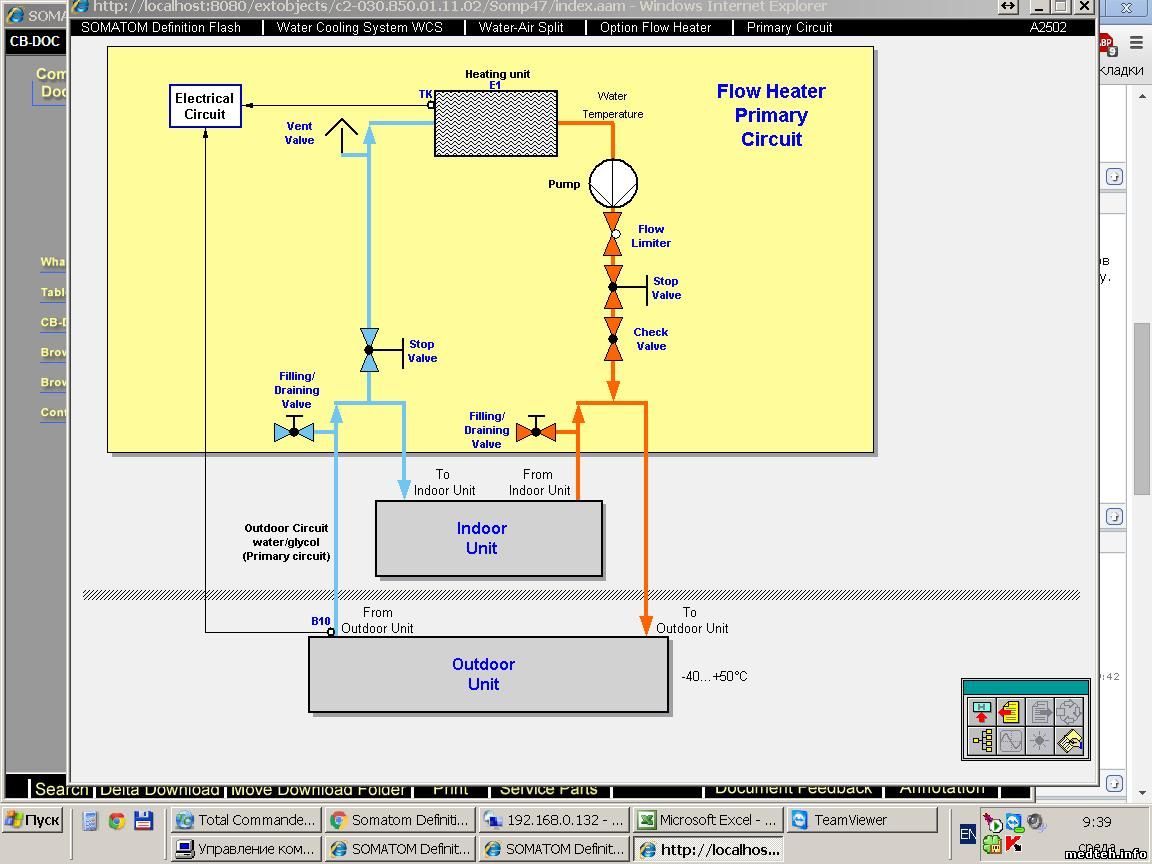Click the grayed circular arrows cycle icon
1152x864 pixels.
tap(1069, 712)
